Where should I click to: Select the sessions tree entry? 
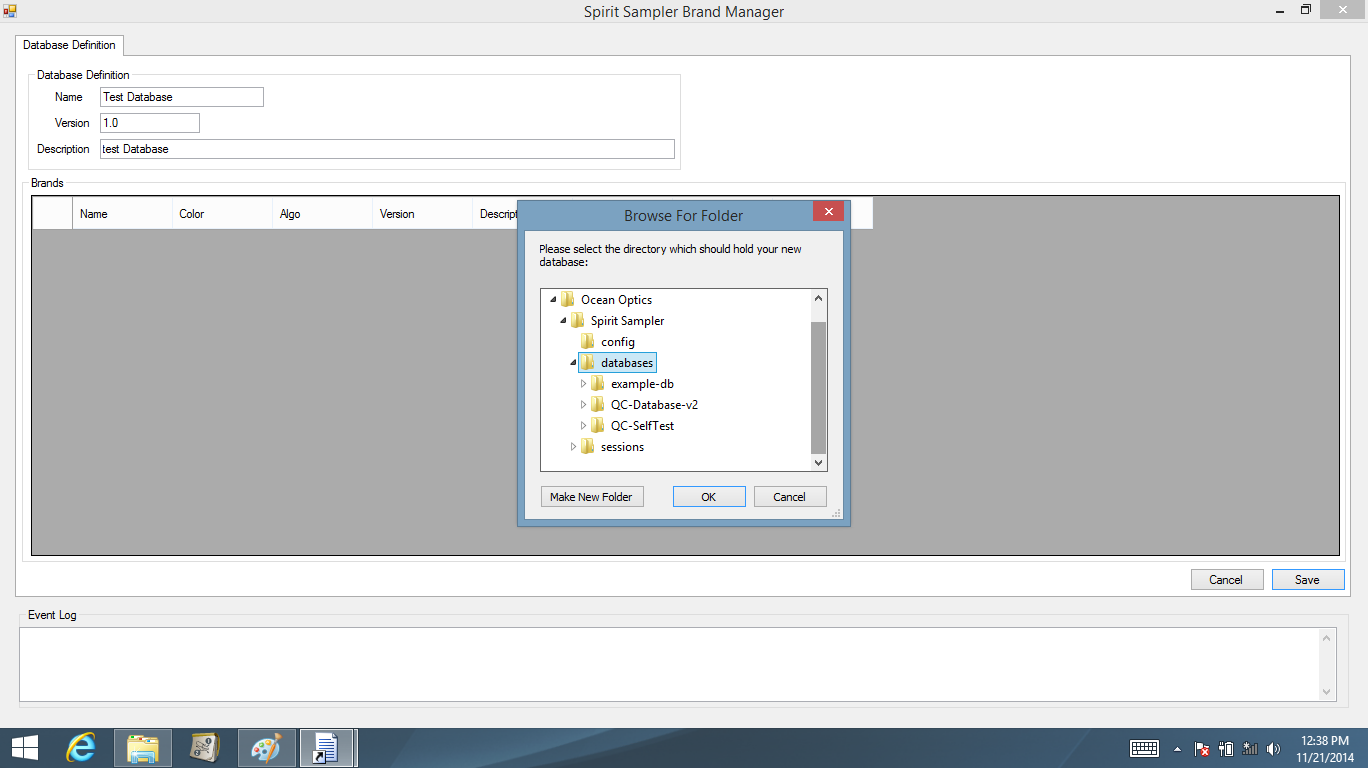(x=622, y=447)
